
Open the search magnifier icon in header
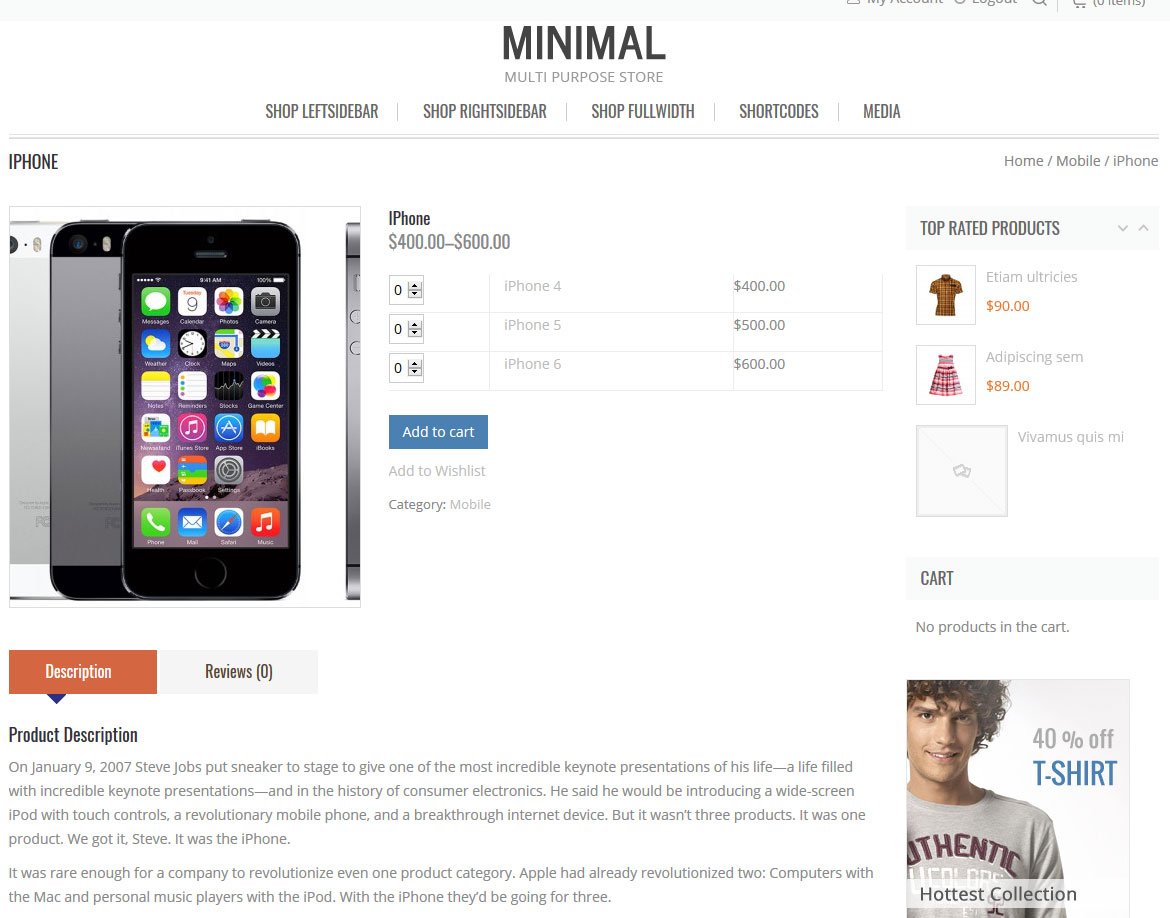(x=1039, y=2)
